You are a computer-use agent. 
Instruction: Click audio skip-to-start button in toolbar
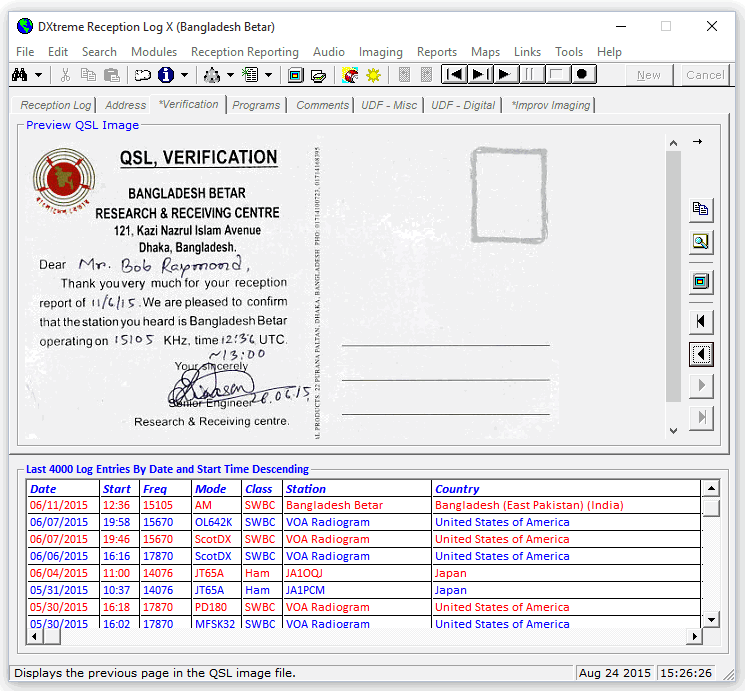(x=454, y=75)
